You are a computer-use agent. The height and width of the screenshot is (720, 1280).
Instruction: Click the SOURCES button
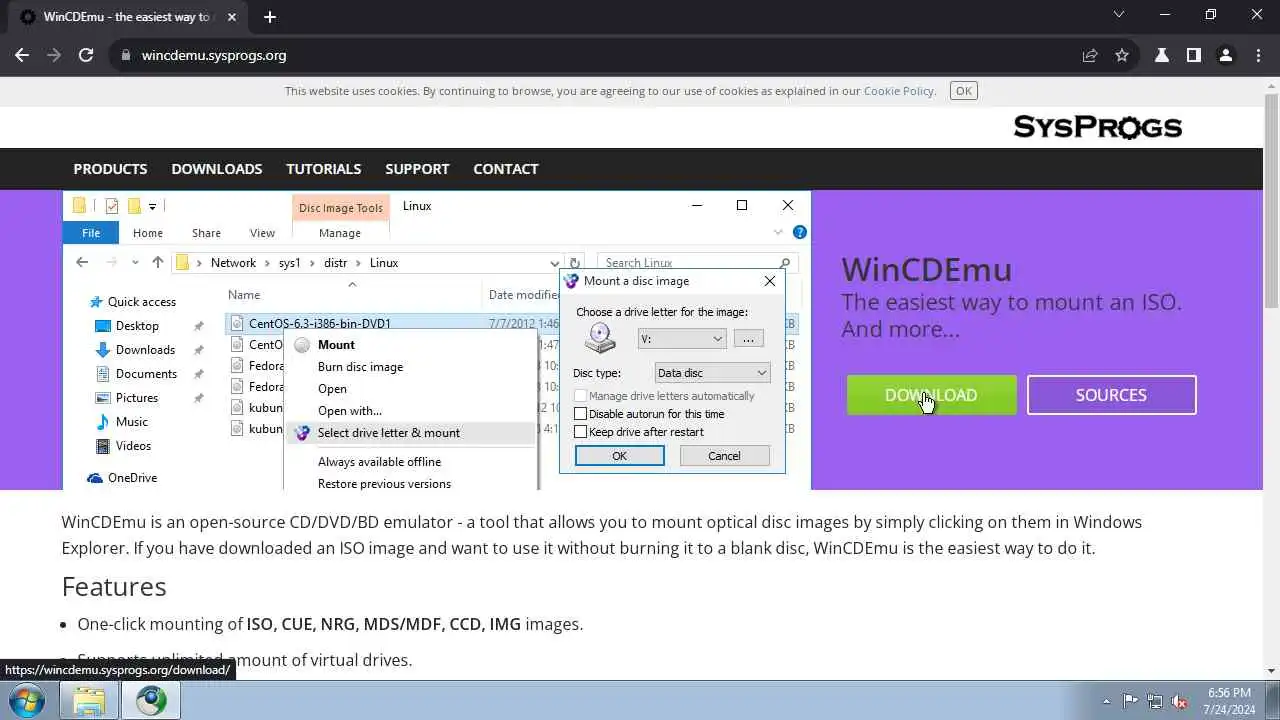(1111, 395)
